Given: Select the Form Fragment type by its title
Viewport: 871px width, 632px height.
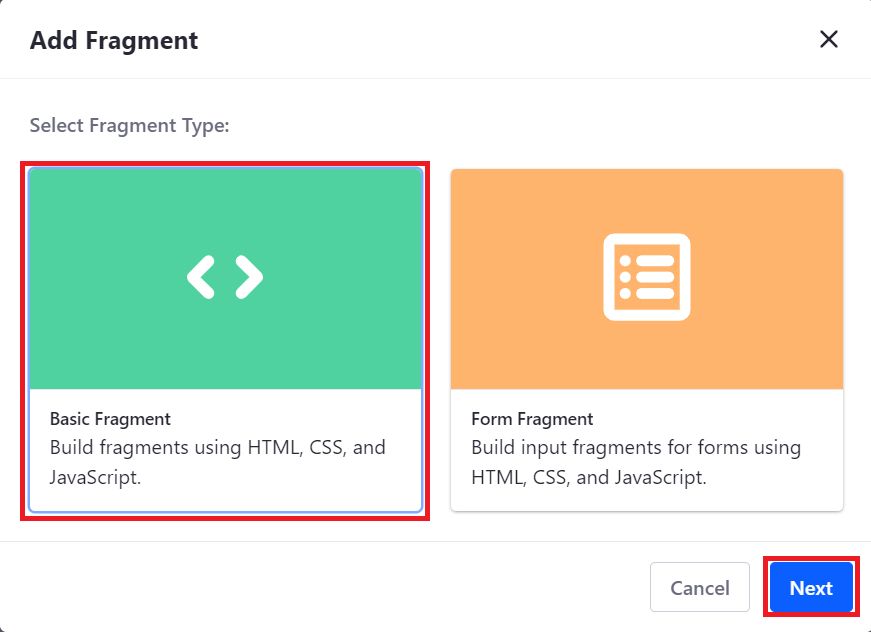Looking at the screenshot, I should point(532,419).
